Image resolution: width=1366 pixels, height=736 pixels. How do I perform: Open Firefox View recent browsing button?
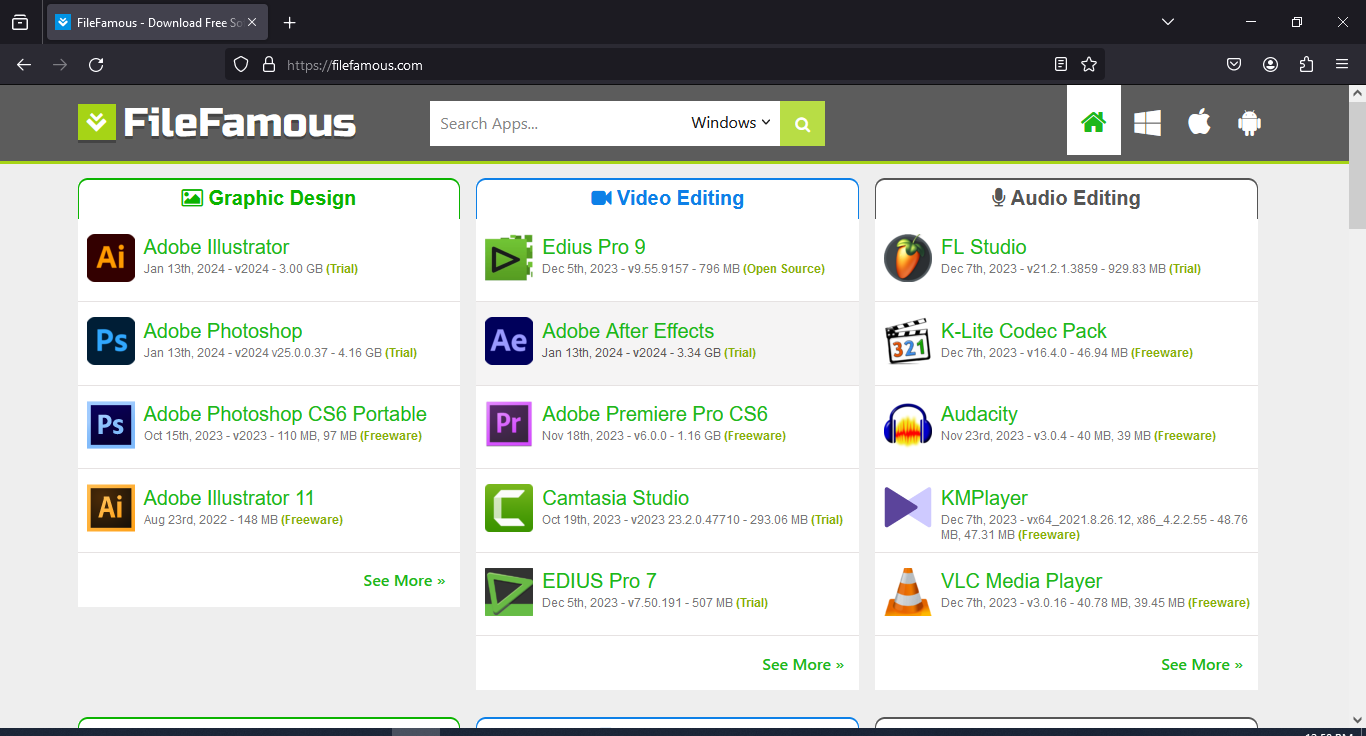coord(20,22)
